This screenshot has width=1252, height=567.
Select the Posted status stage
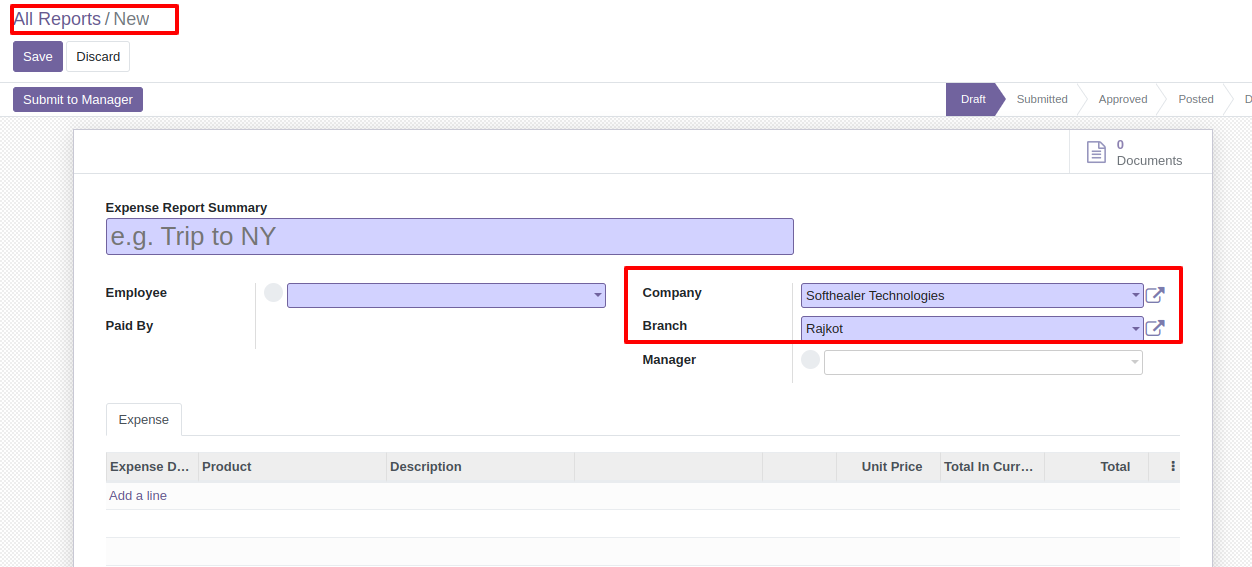point(1196,99)
